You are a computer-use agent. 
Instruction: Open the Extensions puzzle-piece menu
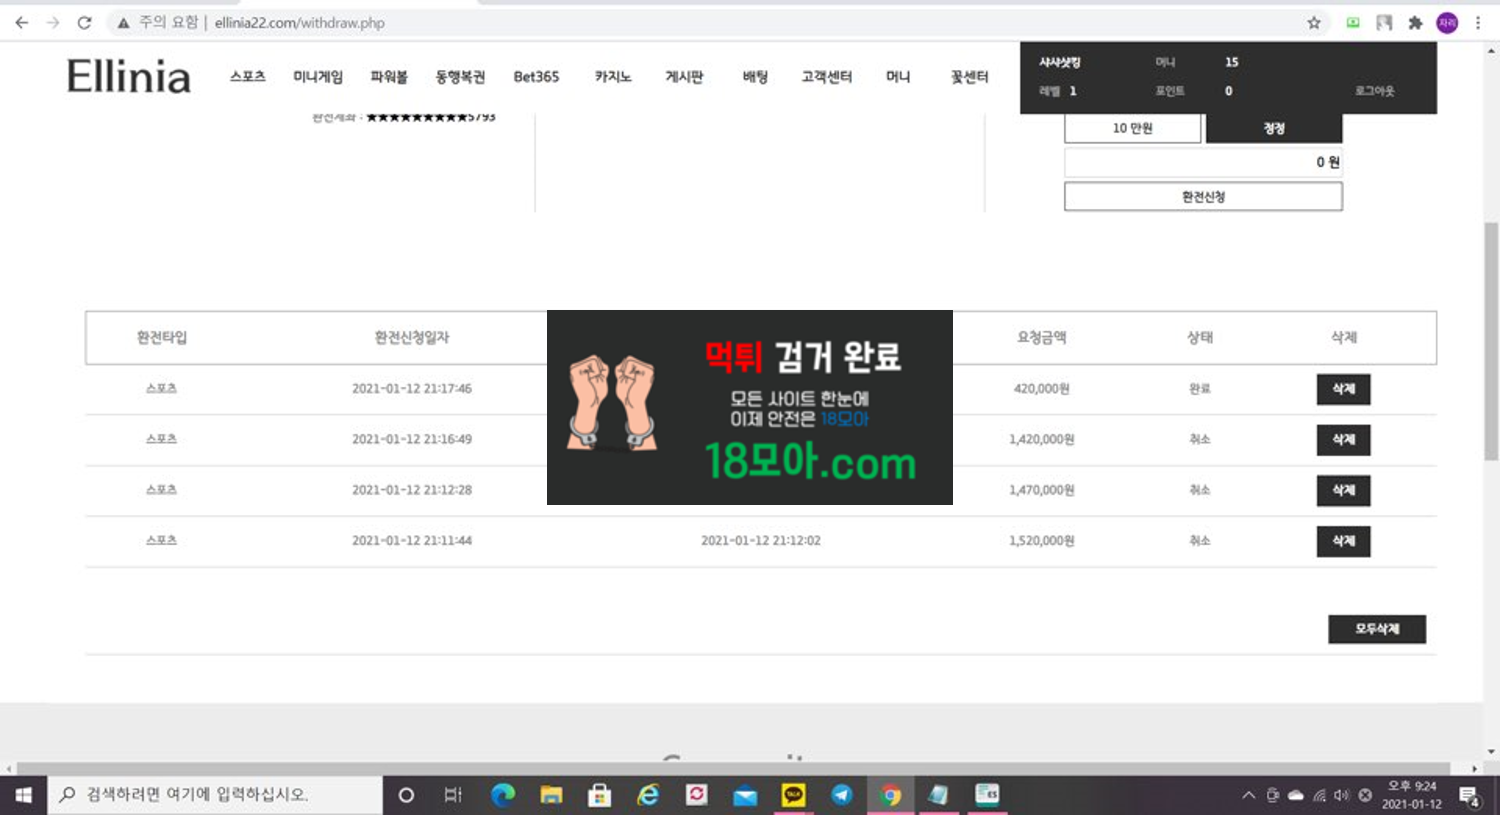(x=1415, y=22)
